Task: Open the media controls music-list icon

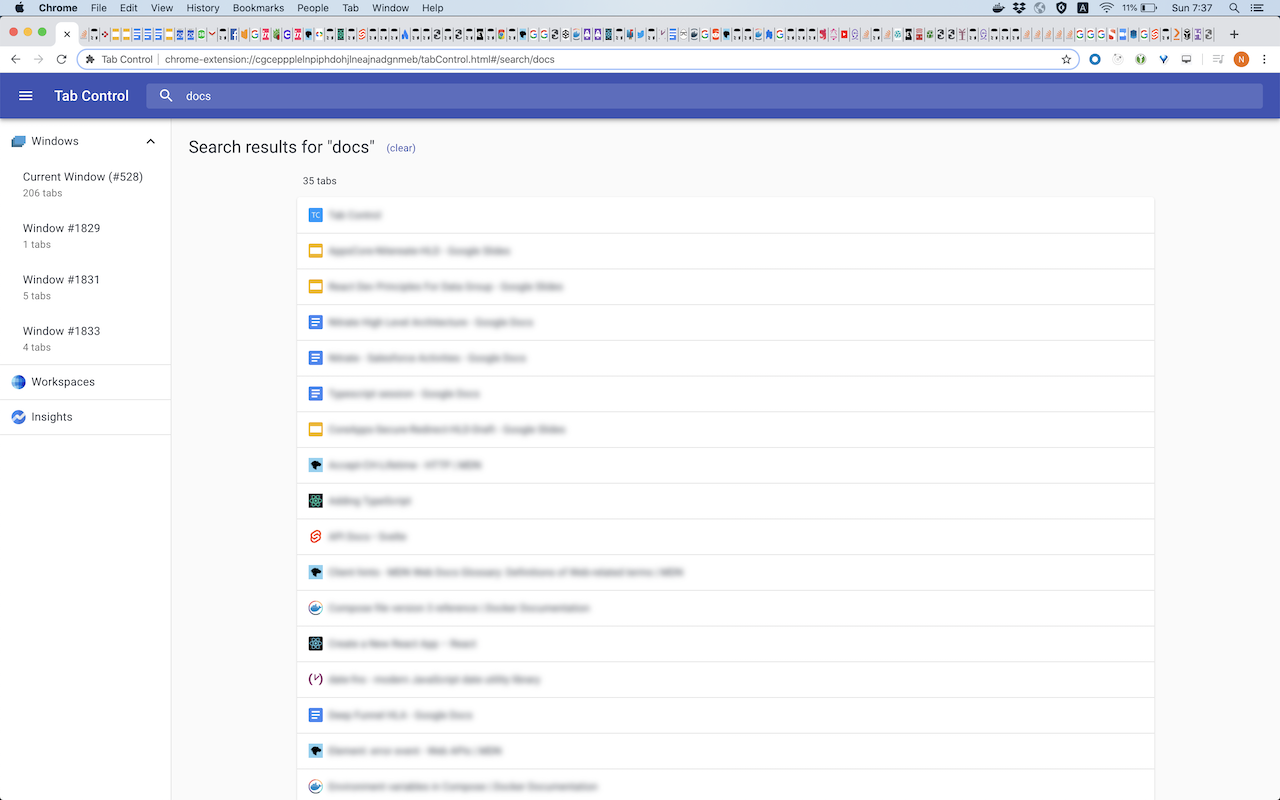Action: click(x=1217, y=59)
